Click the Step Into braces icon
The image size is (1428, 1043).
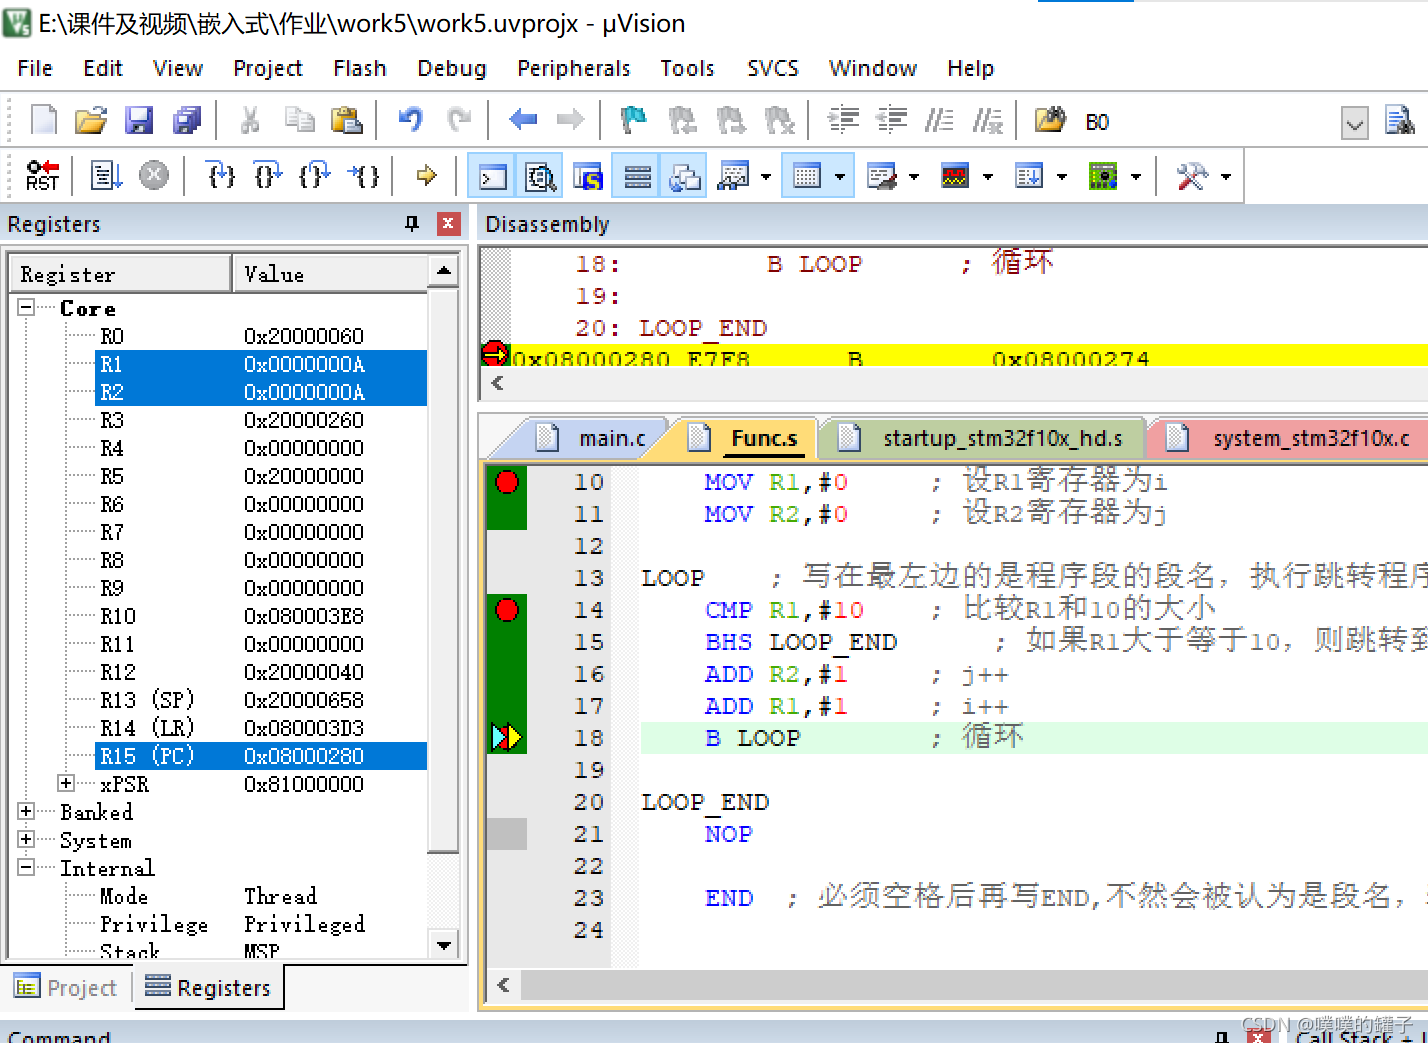pos(220,176)
